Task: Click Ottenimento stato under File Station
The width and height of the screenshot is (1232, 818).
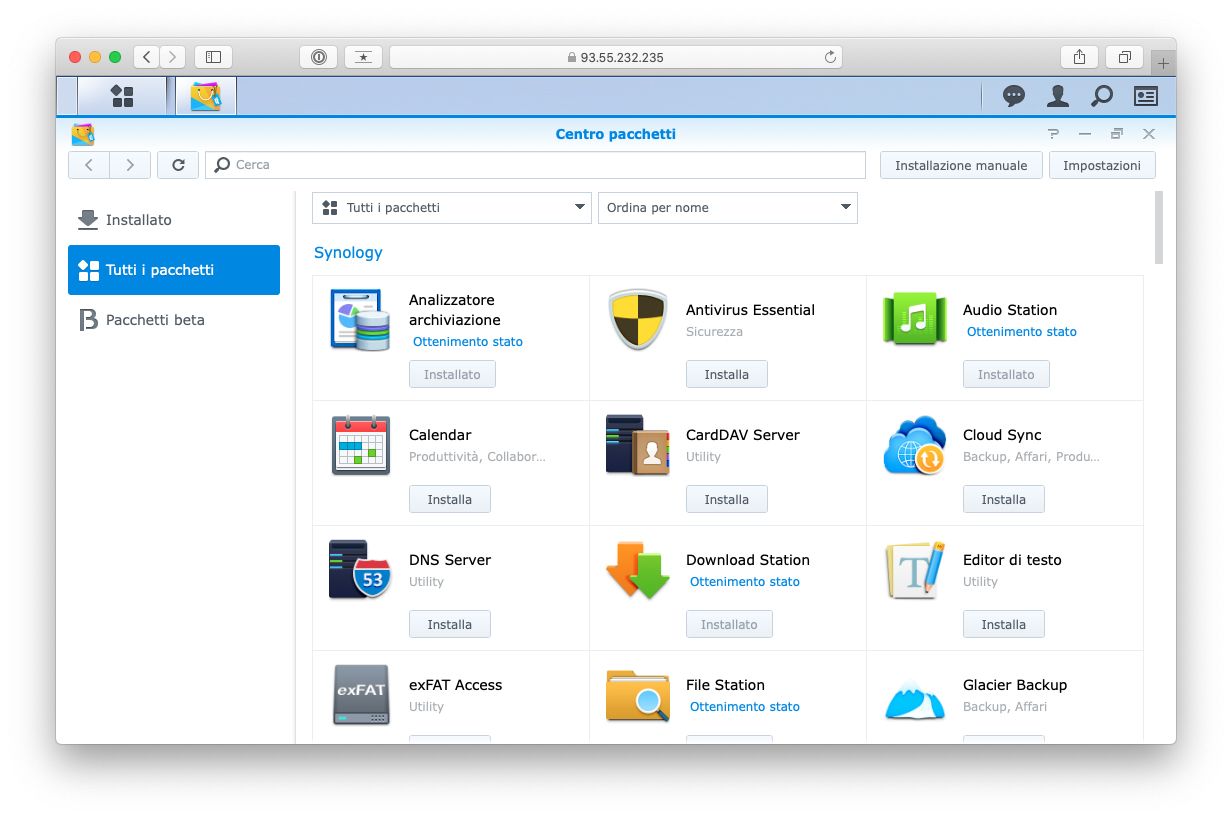Action: [x=745, y=707]
